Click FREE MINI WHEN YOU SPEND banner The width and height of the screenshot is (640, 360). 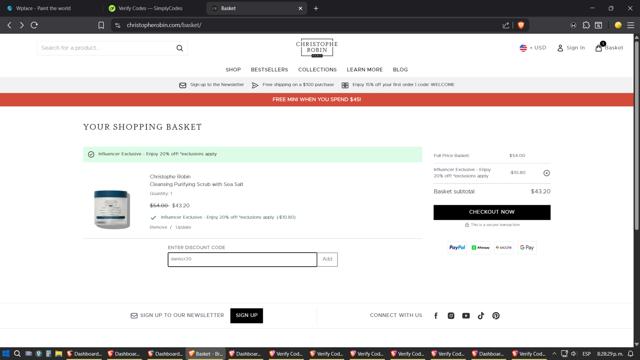pyautogui.click(x=317, y=100)
